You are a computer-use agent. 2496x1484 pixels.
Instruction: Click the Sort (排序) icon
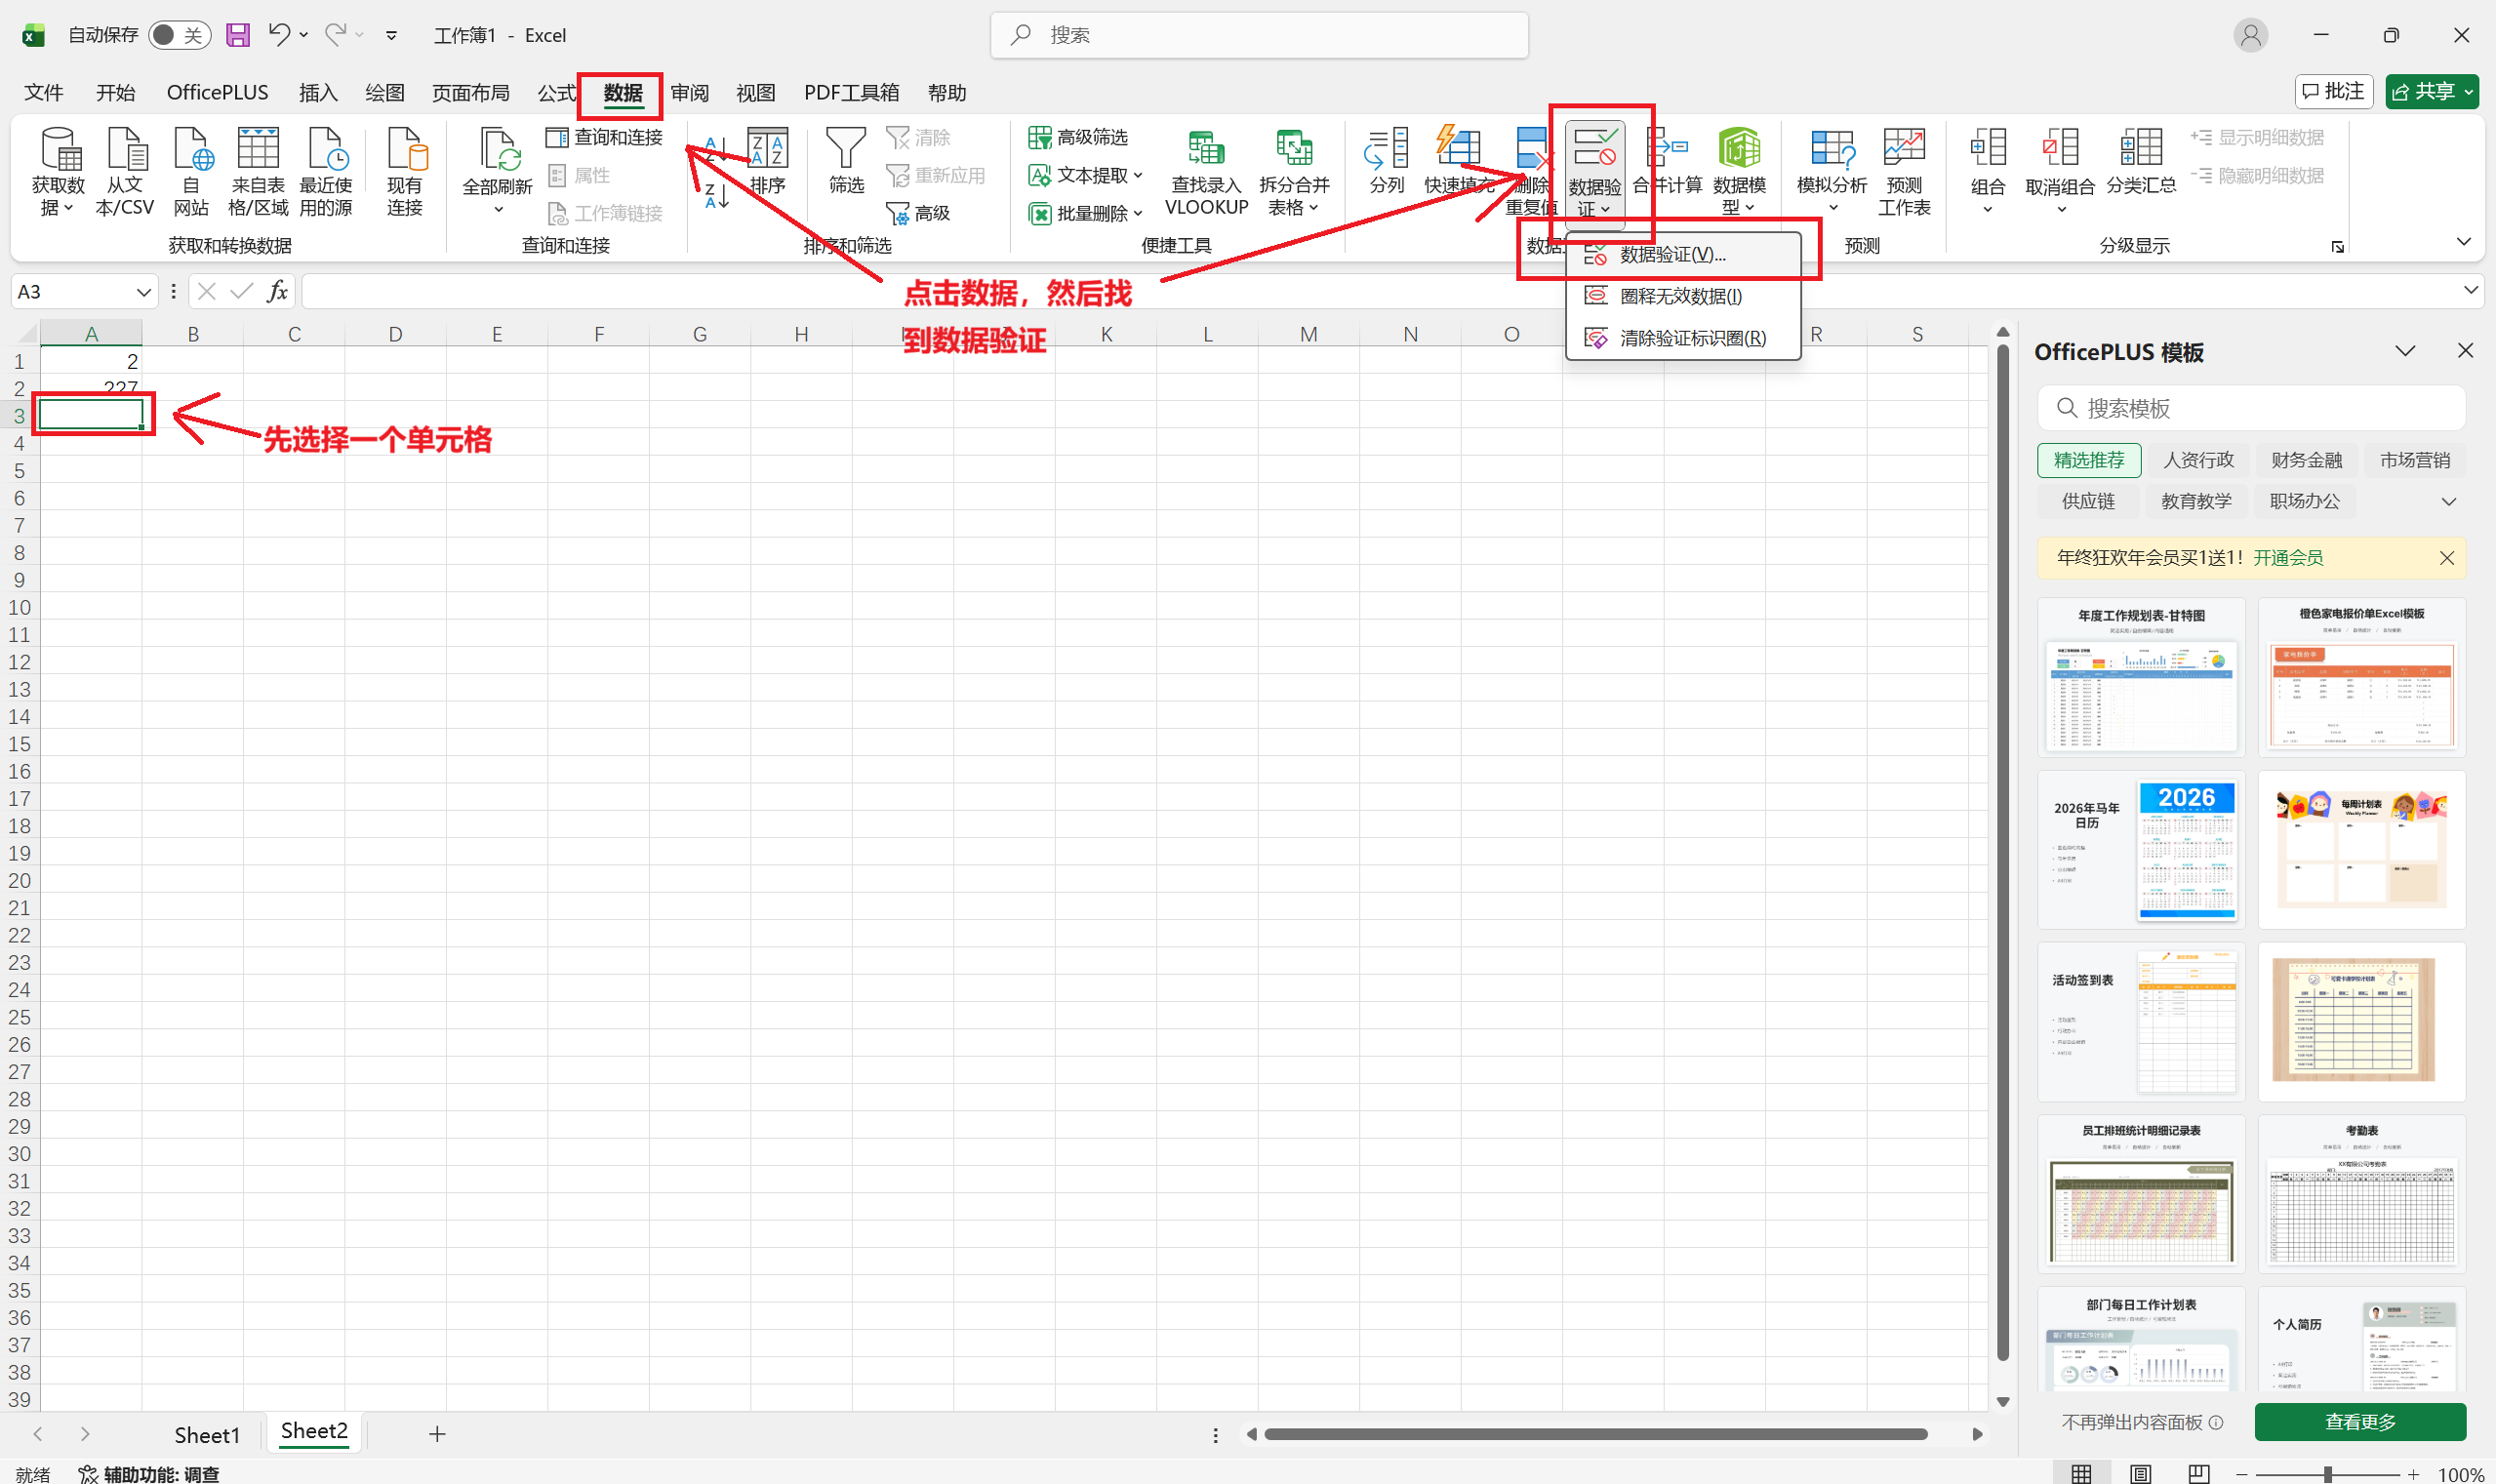768,150
